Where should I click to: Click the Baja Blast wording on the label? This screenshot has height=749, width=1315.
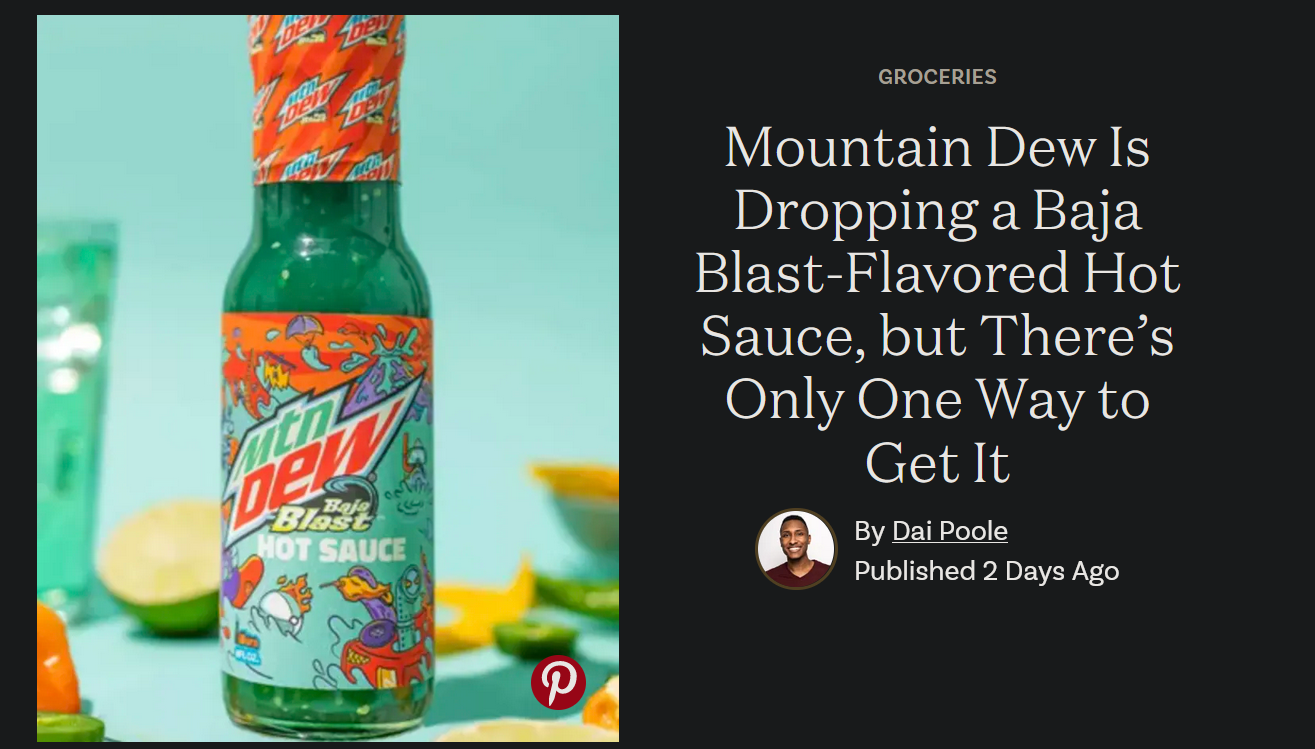point(311,514)
